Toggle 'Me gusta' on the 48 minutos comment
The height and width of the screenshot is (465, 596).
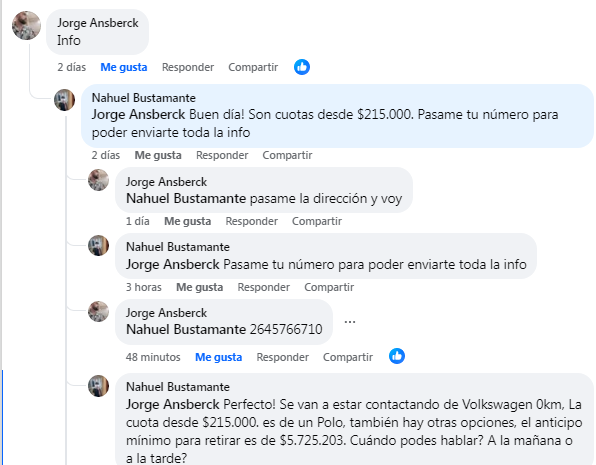[219, 357]
